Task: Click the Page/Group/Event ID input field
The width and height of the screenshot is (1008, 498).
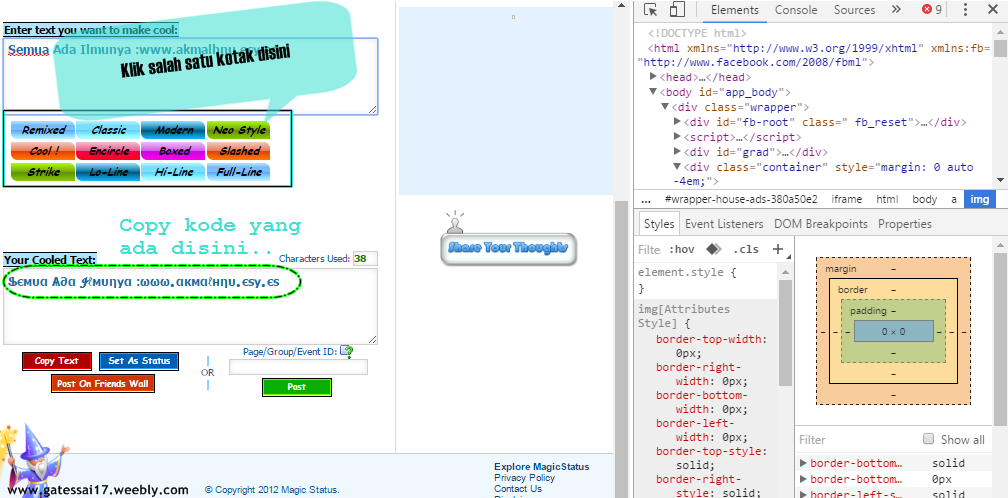Action: (298, 367)
